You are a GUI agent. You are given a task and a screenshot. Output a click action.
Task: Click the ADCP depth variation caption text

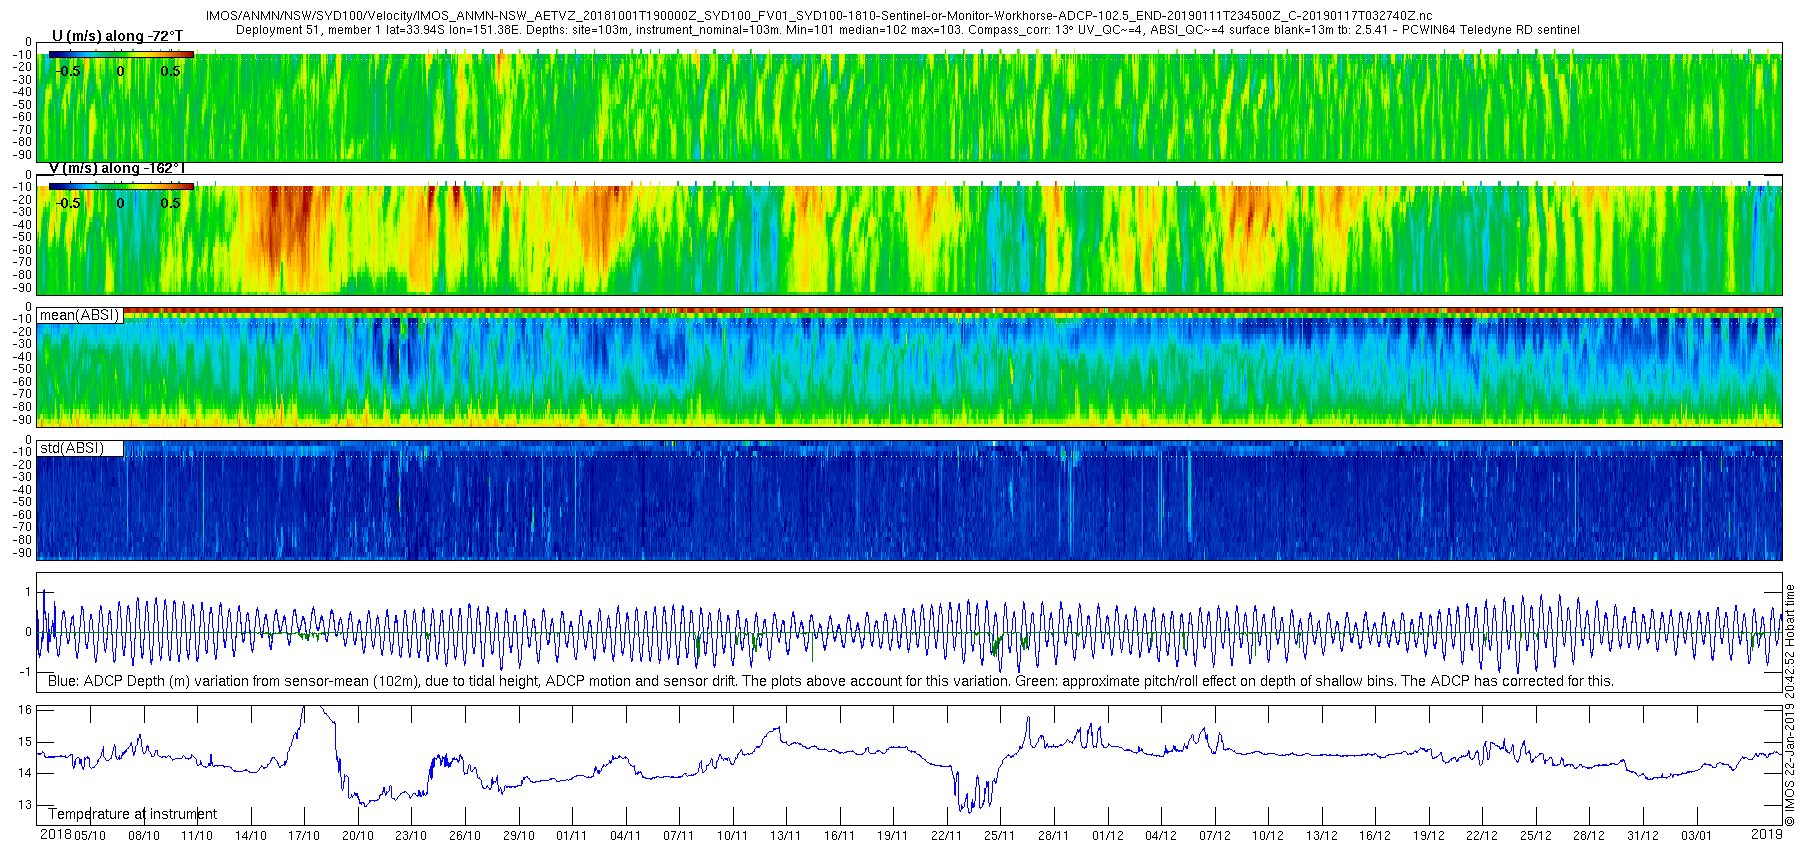point(831,681)
